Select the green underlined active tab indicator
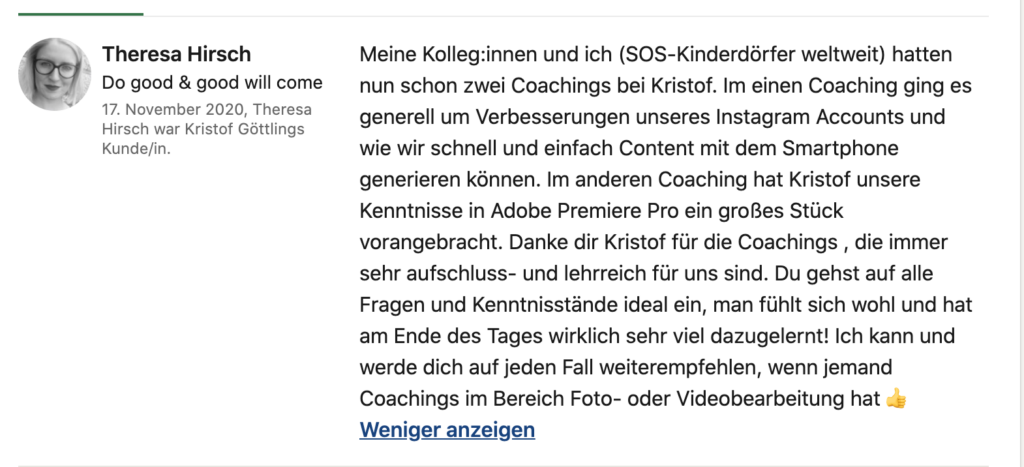The width and height of the screenshot is (1024, 467). 80,14
